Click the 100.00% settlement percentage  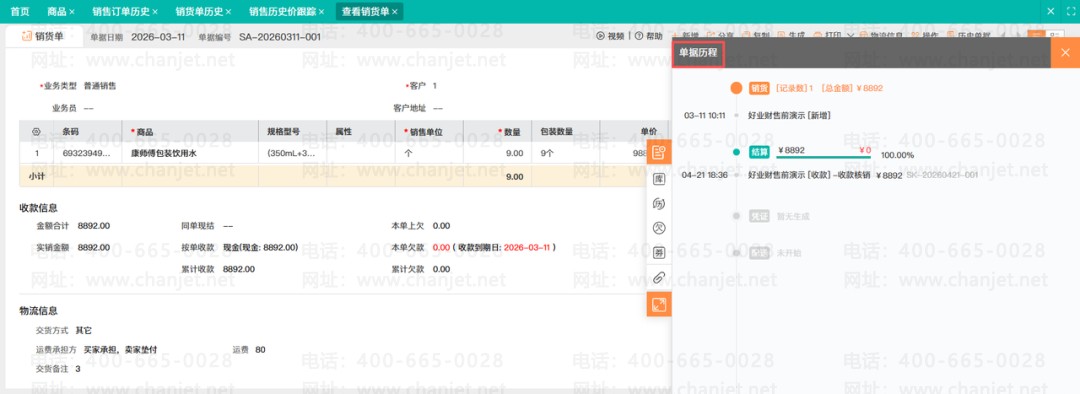click(897, 155)
